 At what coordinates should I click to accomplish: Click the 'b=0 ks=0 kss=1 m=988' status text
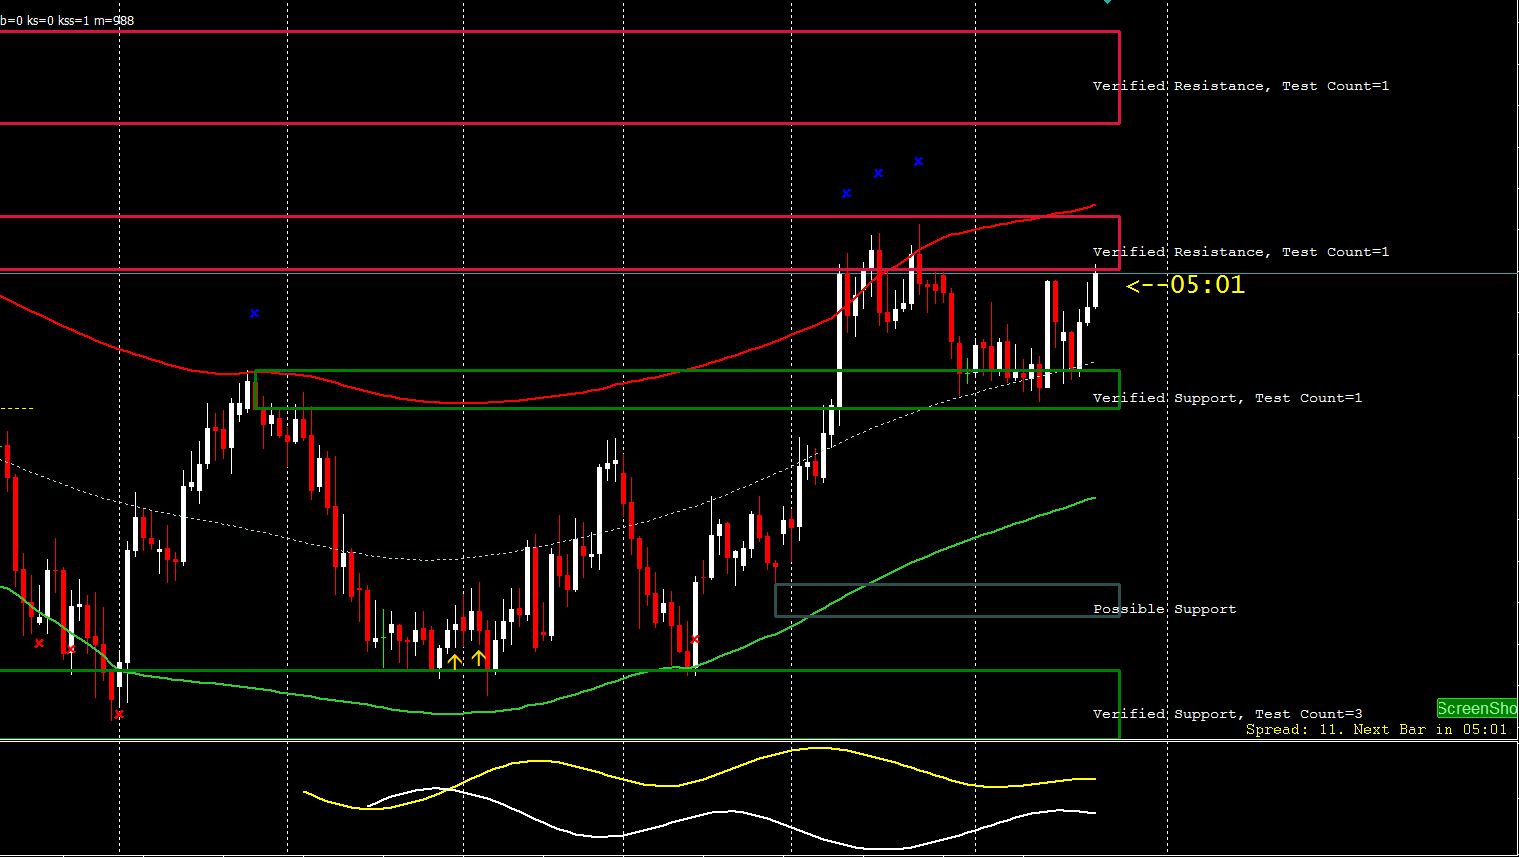[x=67, y=20]
